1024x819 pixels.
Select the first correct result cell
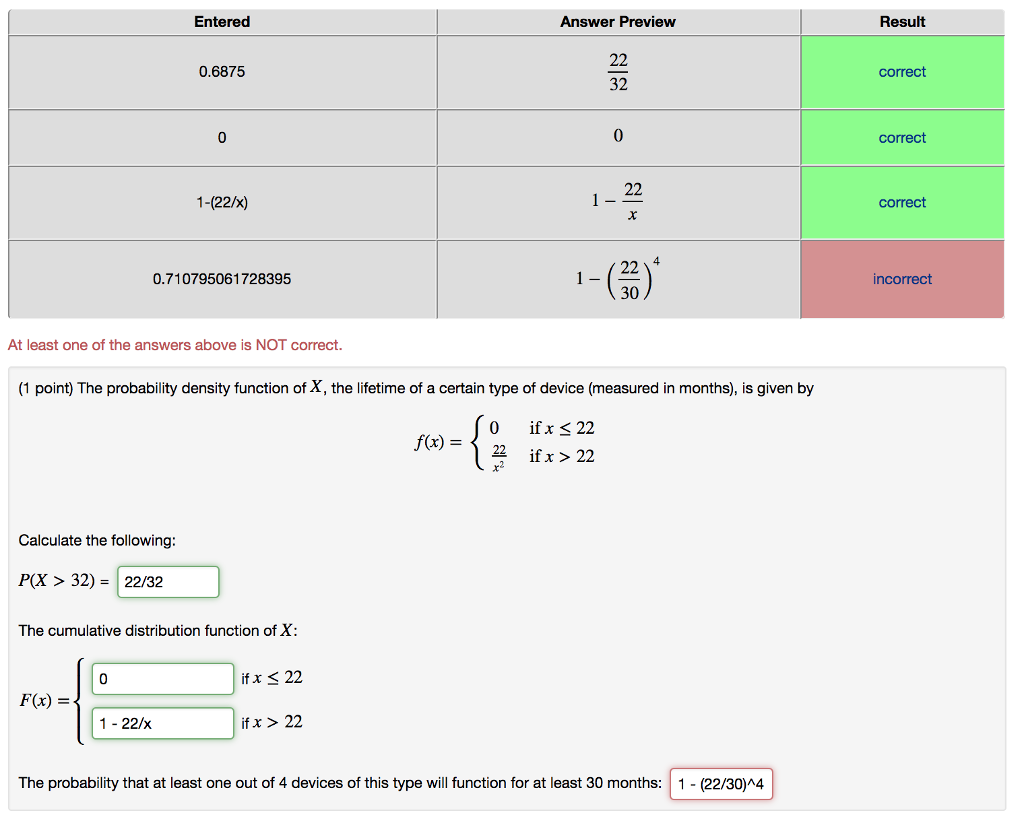click(x=901, y=71)
